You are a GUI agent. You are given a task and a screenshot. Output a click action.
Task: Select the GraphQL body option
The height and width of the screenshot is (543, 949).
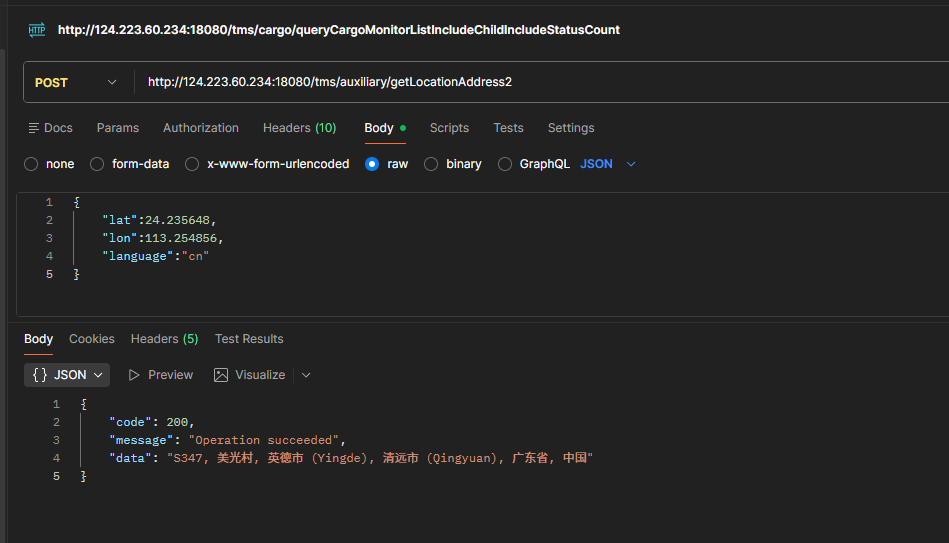click(x=505, y=164)
